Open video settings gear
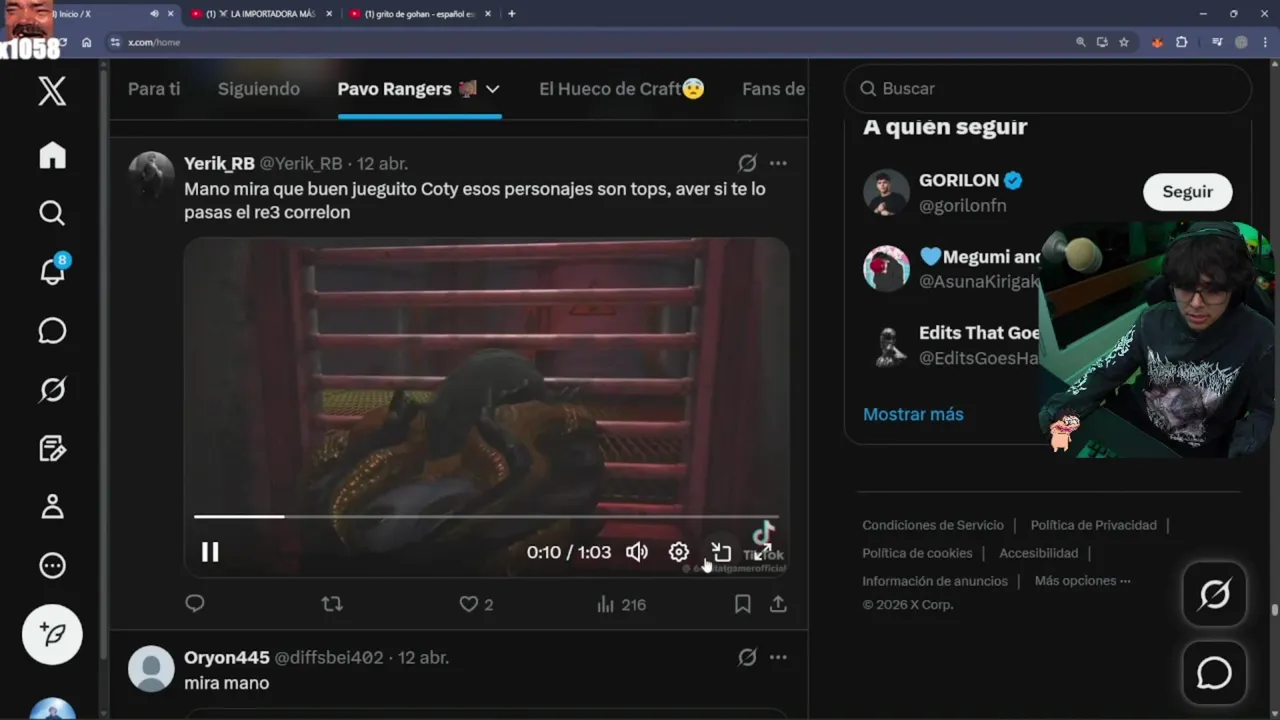This screenshot has height=720, width=1280. 679,552
